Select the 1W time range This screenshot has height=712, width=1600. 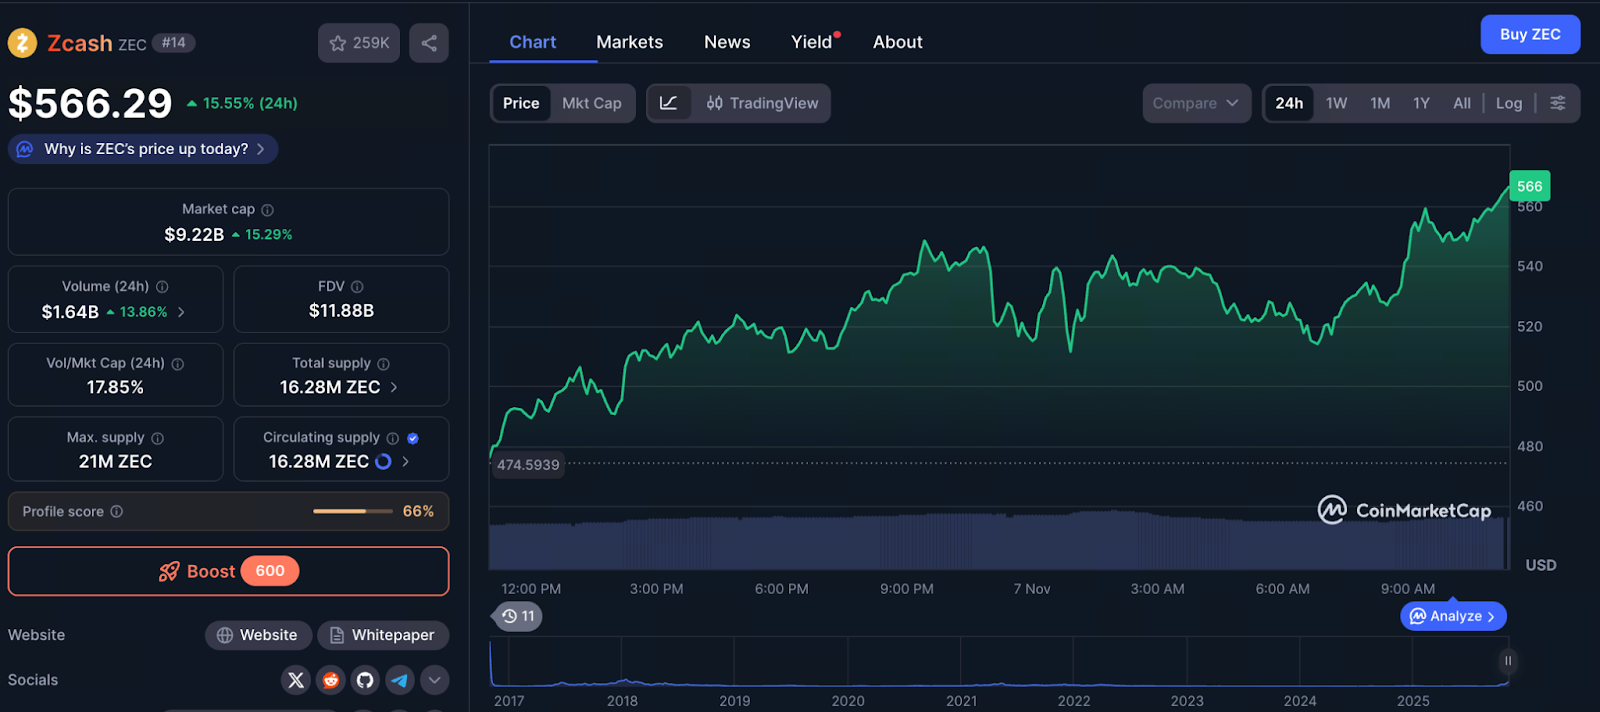click(1336, 103)
